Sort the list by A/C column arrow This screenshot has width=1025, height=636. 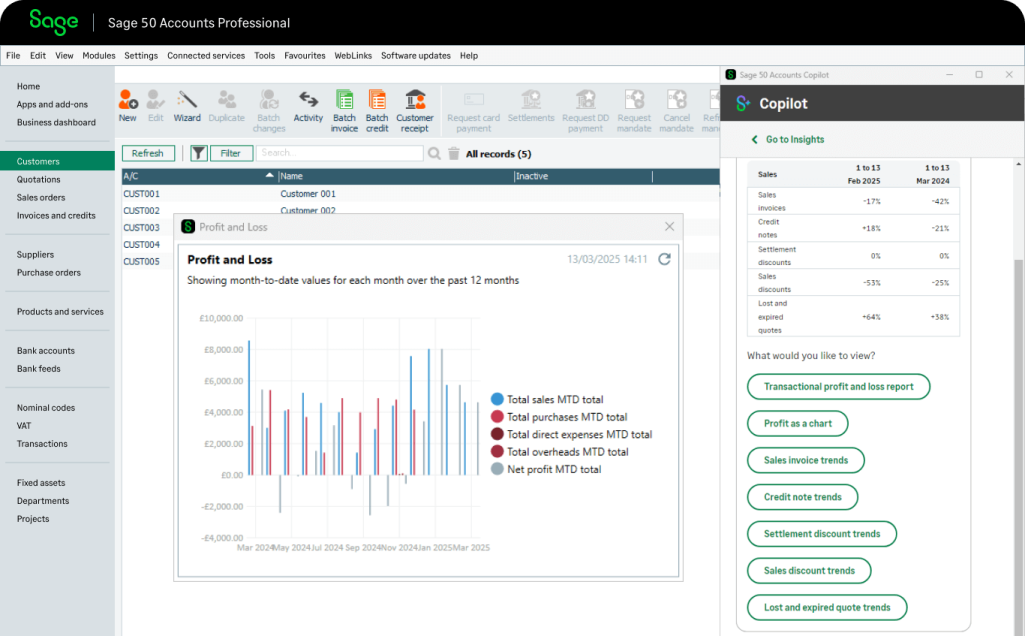point(269,176)
